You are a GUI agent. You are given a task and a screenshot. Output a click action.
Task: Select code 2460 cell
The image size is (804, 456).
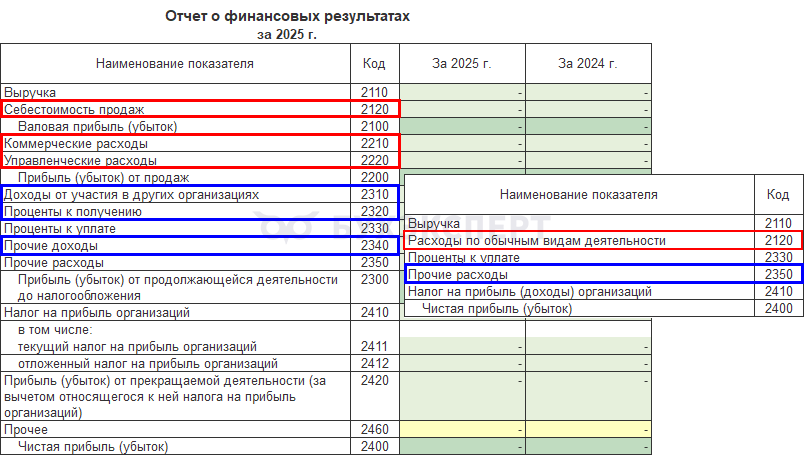pos(375,429)
